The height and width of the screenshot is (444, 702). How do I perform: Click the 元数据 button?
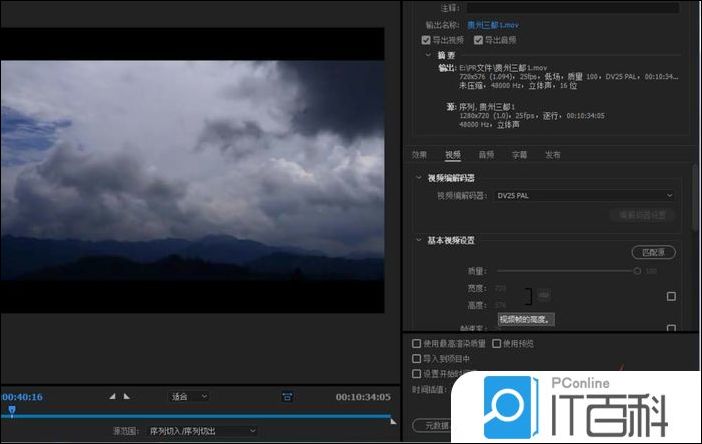point(432,425)
